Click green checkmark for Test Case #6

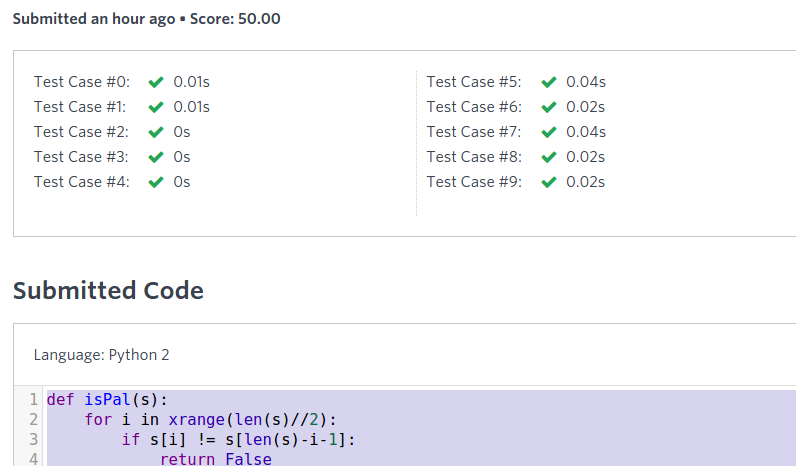[x=548, y=107]
